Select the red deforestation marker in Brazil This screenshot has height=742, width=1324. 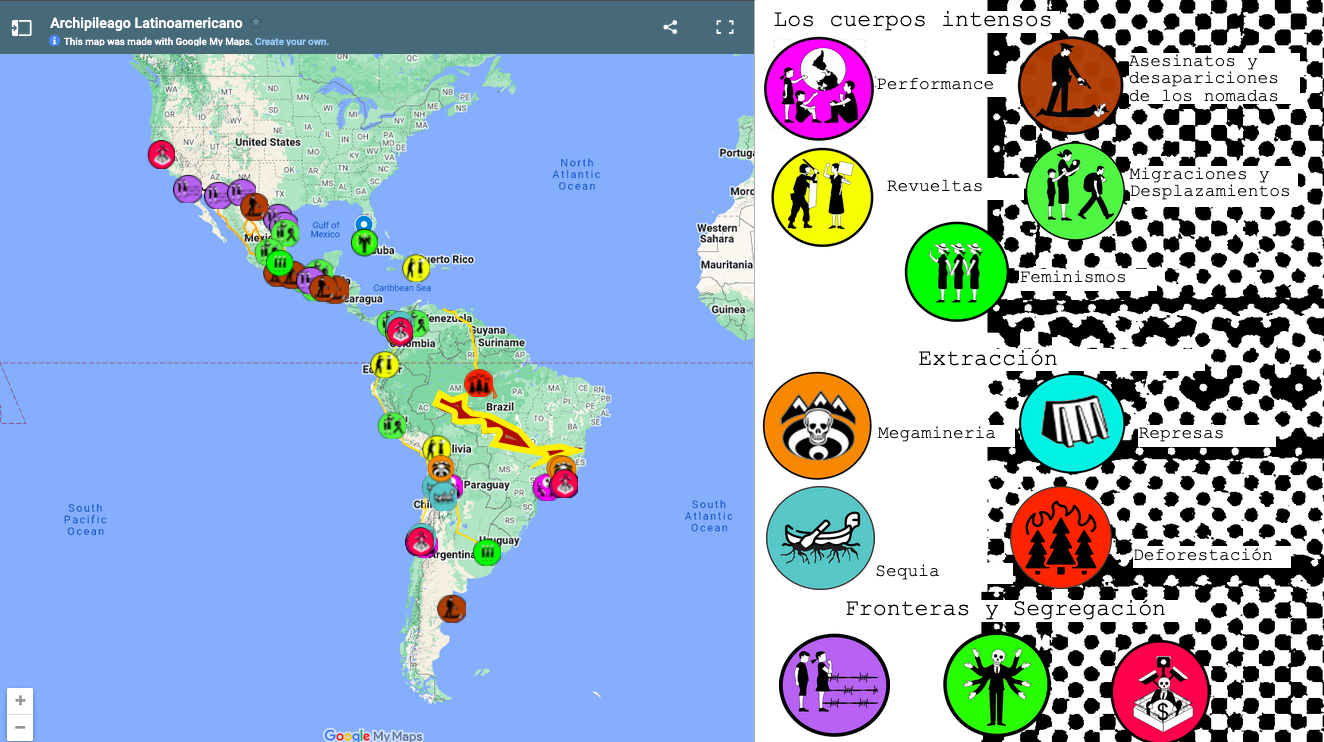click(479, 384)
